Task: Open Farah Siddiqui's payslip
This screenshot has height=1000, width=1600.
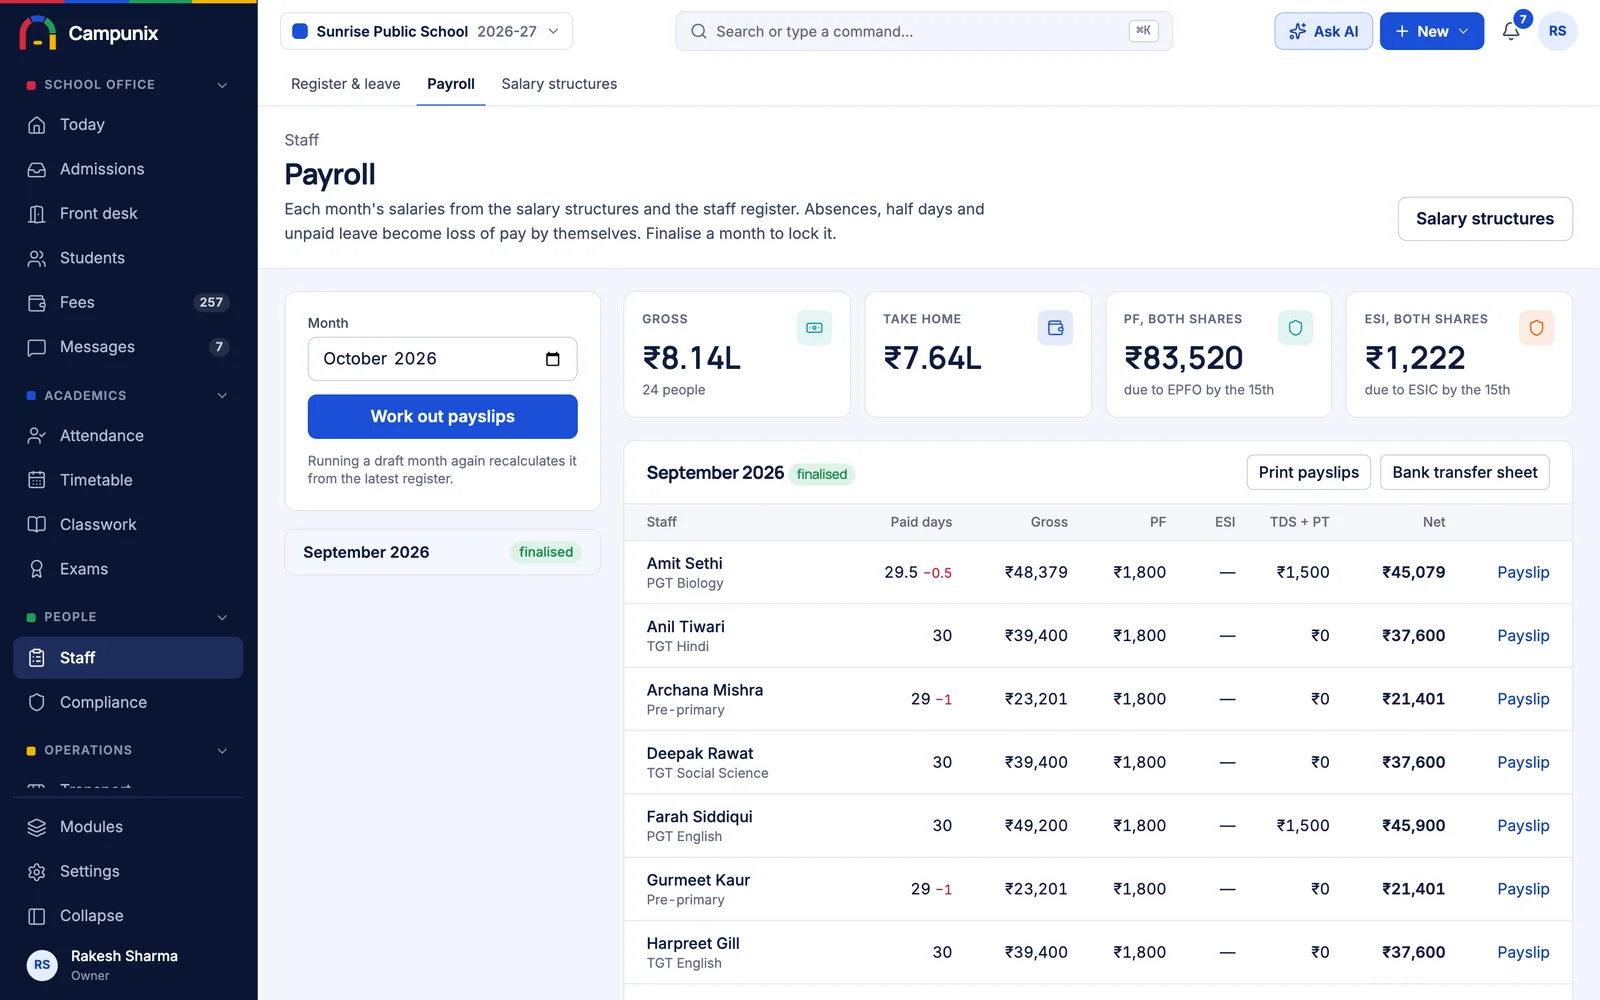Action: [x=1523, y=826]
